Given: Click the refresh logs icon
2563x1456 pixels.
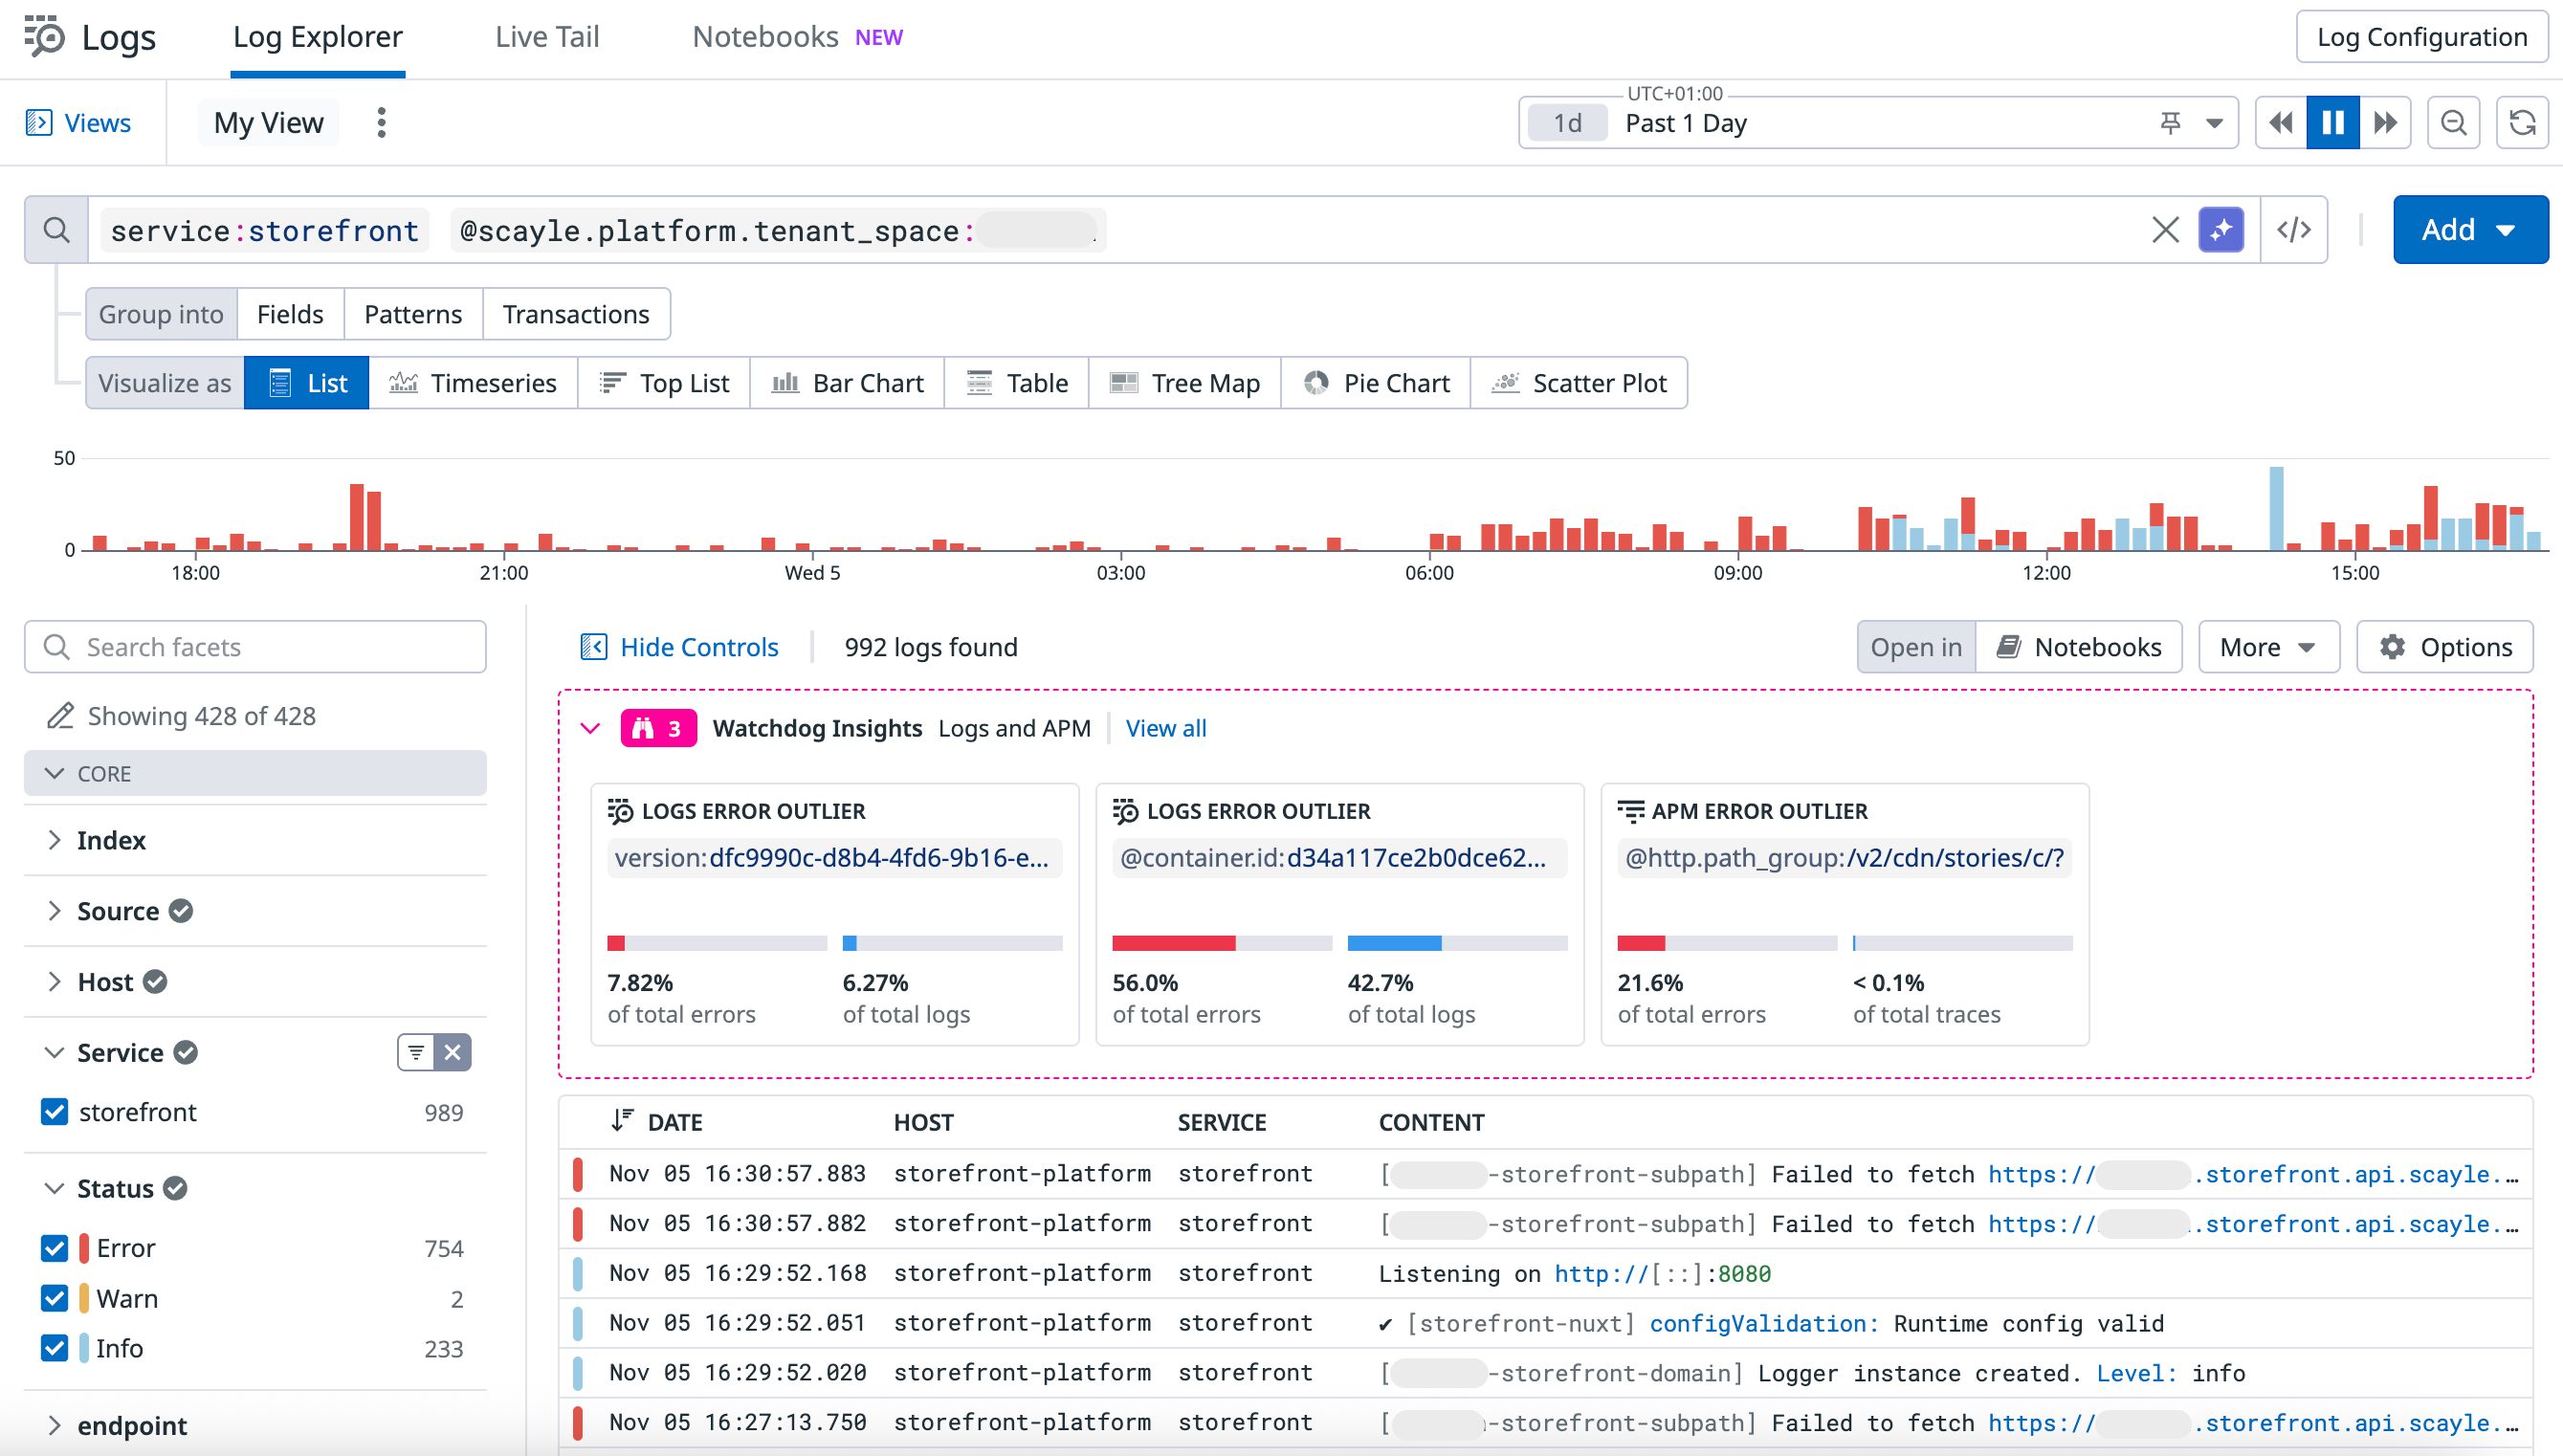Looking at the screenshot, I should [x=2522, y=123].
